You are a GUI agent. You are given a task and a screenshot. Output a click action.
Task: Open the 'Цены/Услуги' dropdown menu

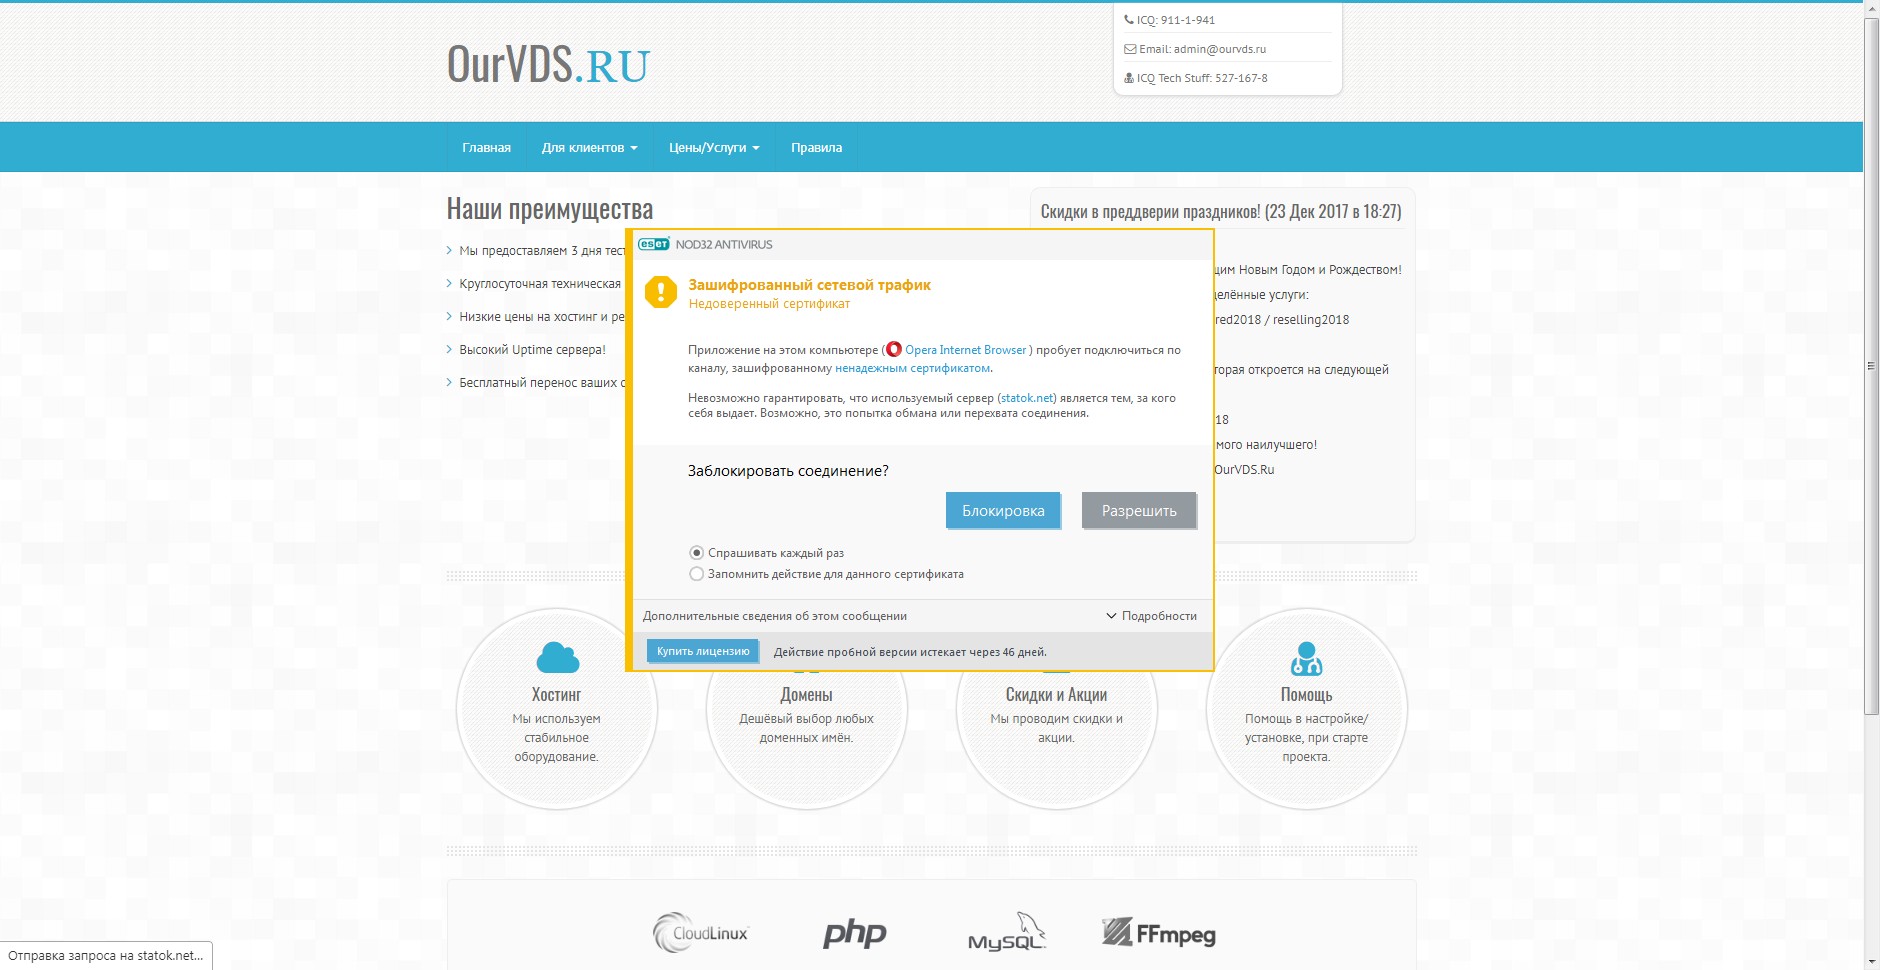tap(714, 148)
